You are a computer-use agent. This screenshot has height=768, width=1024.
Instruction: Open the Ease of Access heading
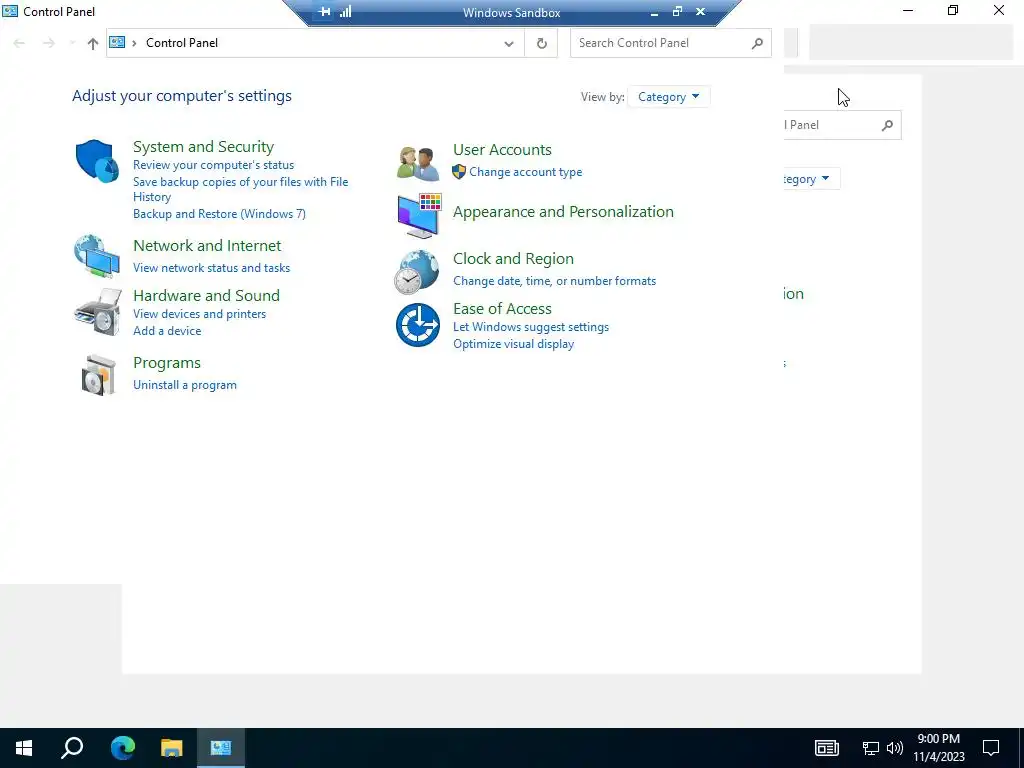tap(502, 308)
